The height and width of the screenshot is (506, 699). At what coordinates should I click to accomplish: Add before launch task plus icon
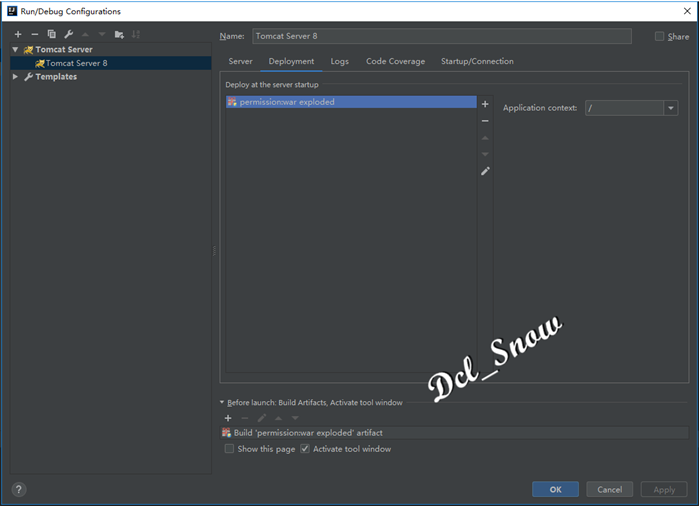click(228, 418)
